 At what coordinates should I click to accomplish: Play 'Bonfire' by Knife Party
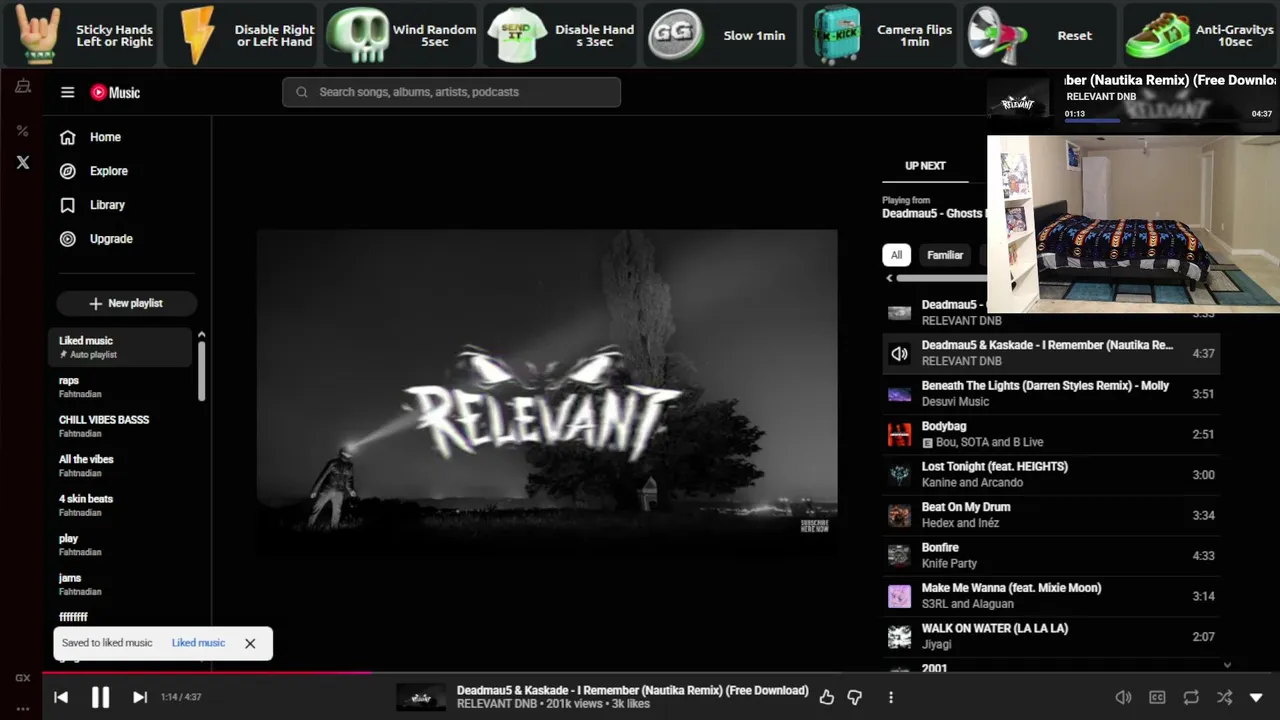tap(1051, 555)
